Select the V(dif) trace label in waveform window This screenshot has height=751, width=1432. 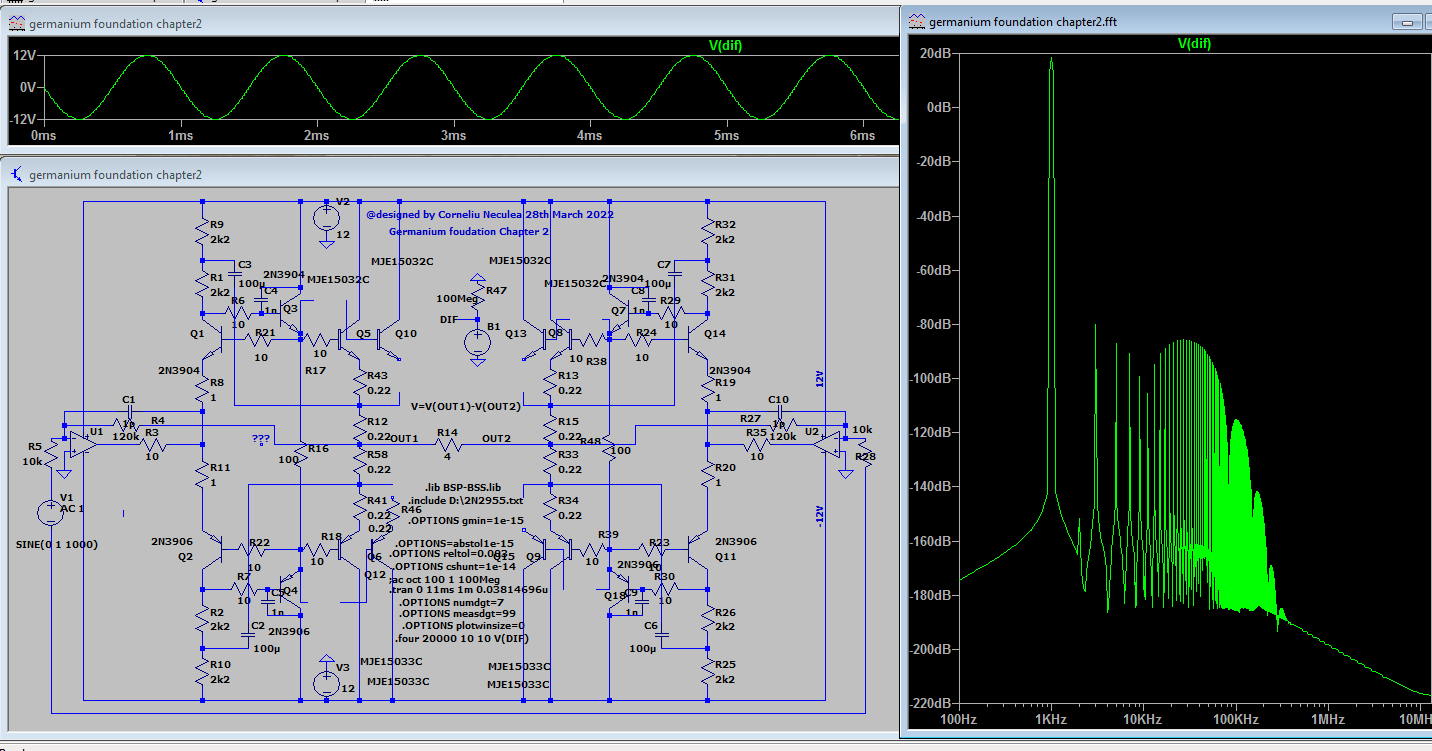725,45
